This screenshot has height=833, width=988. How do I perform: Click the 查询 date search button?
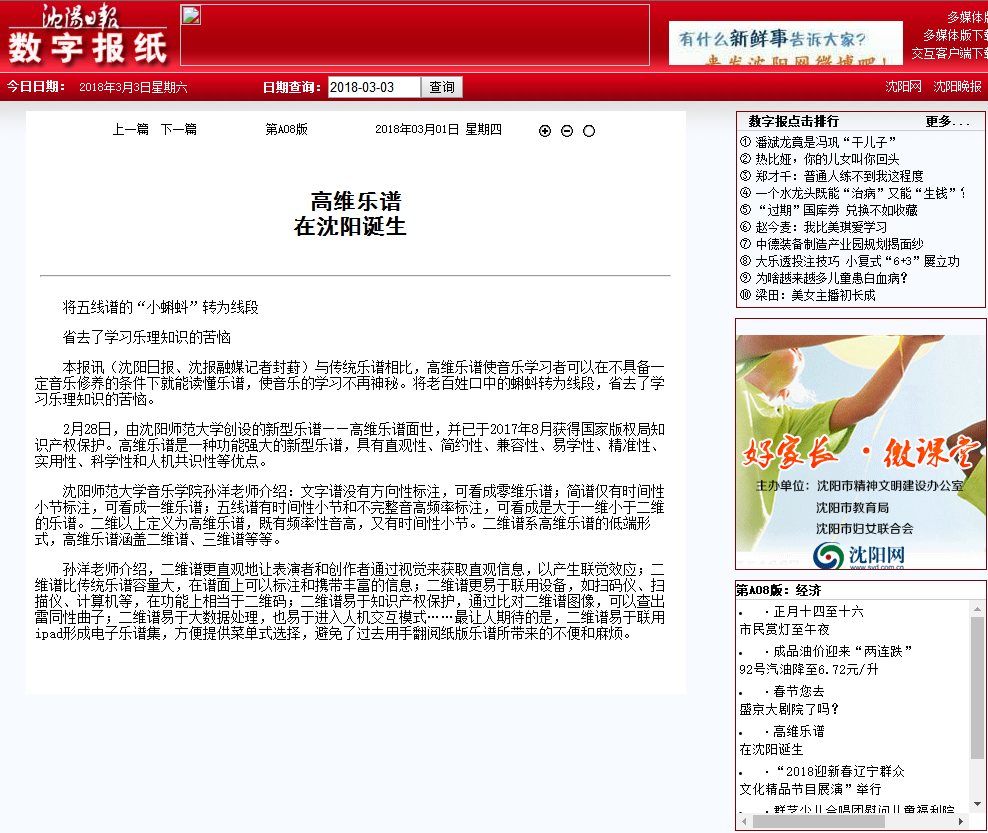click(x=442, y=88)
